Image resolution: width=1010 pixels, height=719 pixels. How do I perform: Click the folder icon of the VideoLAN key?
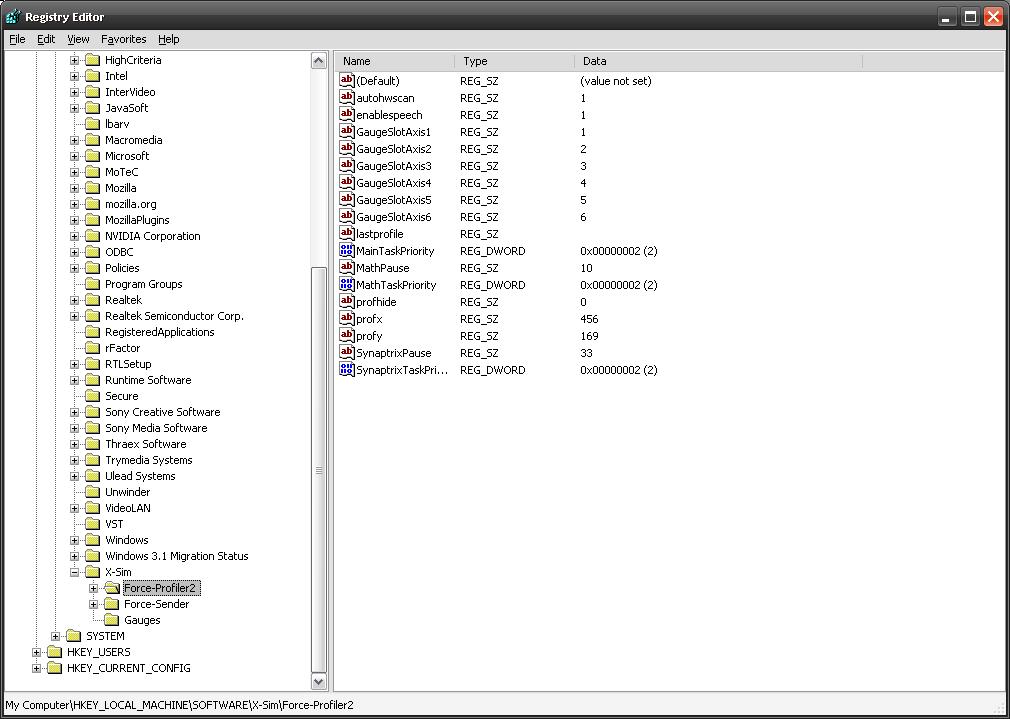(93, 508)
